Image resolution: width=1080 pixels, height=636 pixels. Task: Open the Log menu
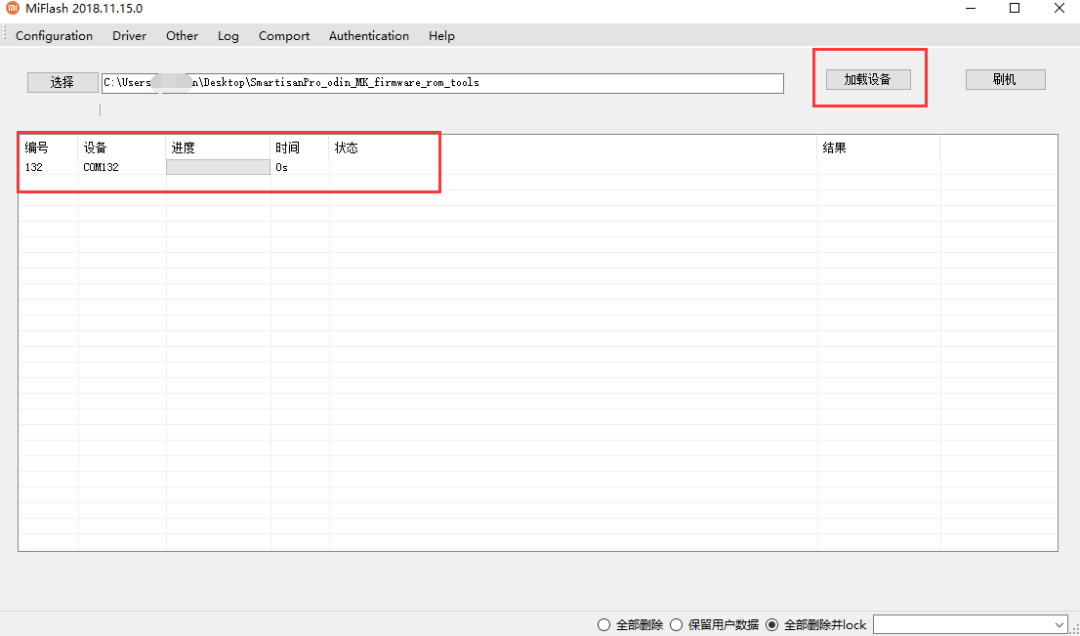coord(228,36)
